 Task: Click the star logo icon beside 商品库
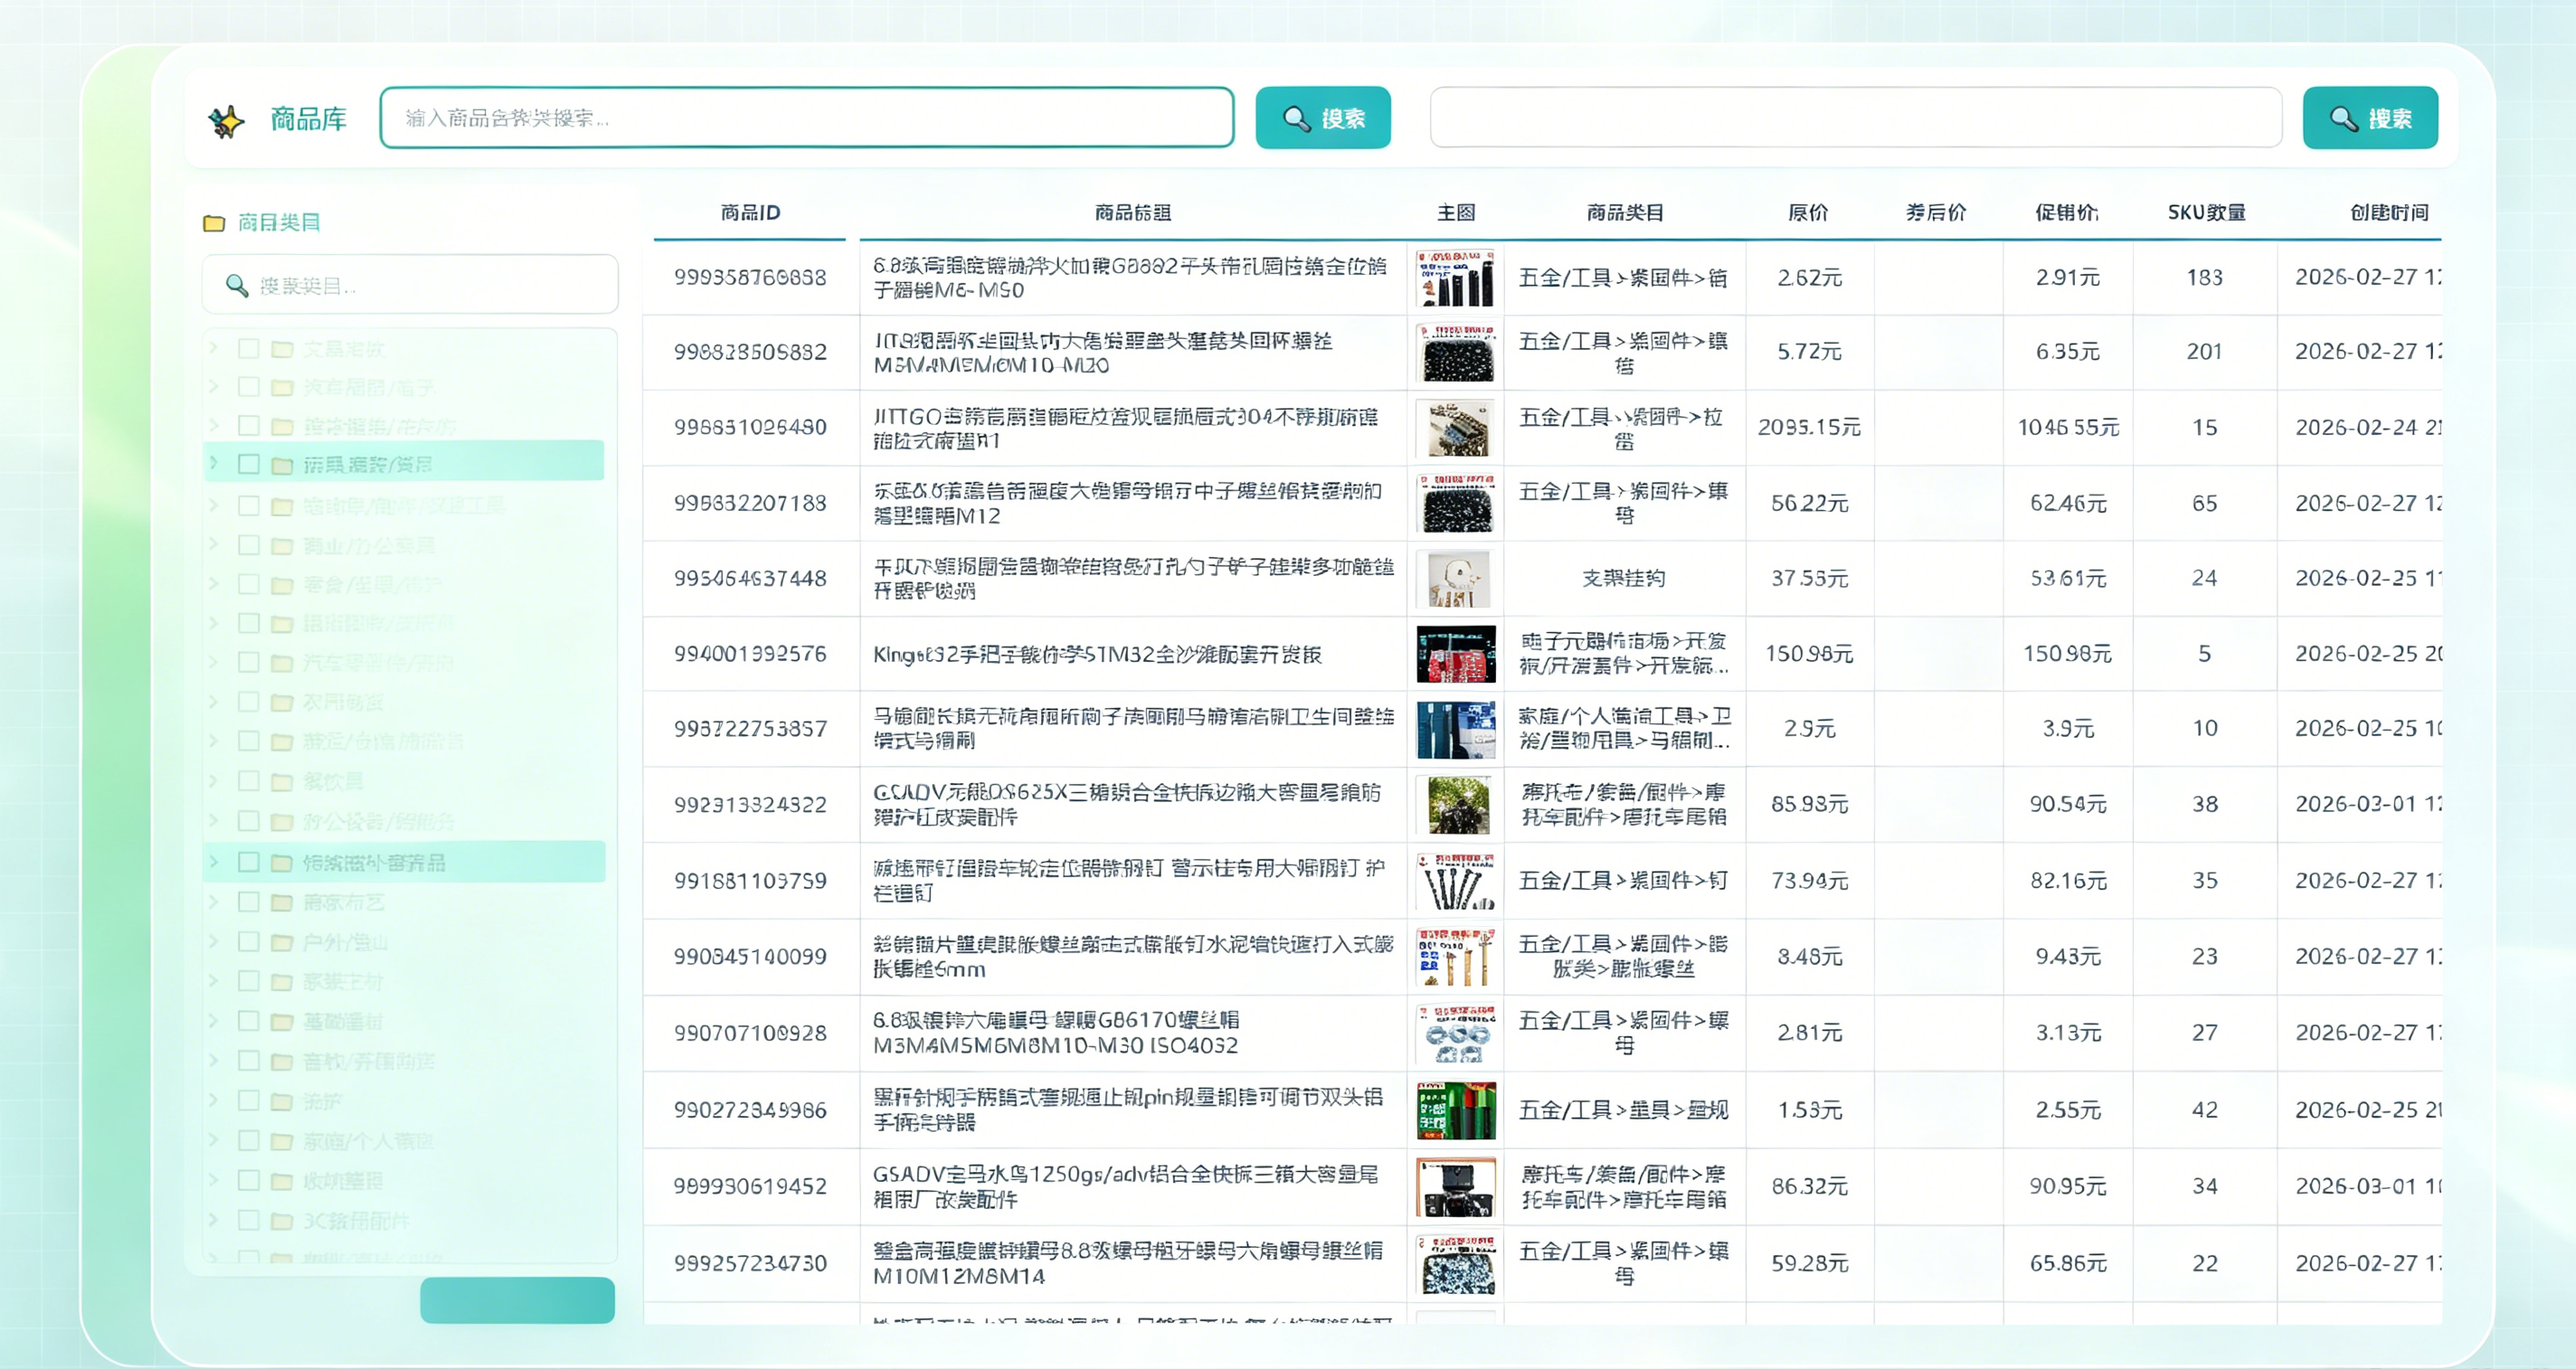point(226,120)
